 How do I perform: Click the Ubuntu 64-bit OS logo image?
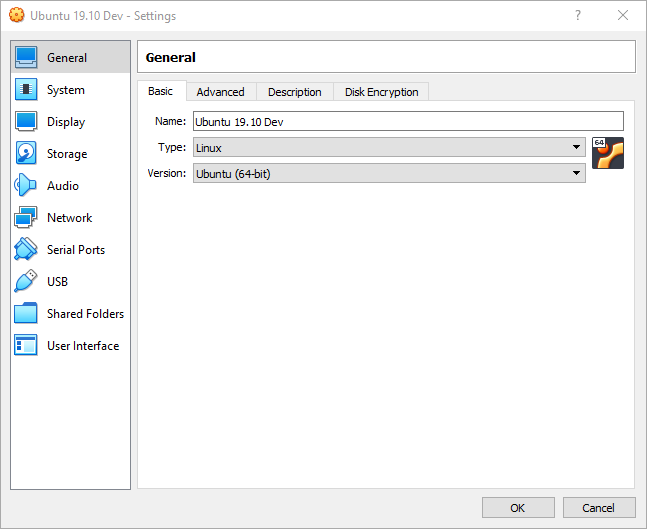[x=608, y=153]
